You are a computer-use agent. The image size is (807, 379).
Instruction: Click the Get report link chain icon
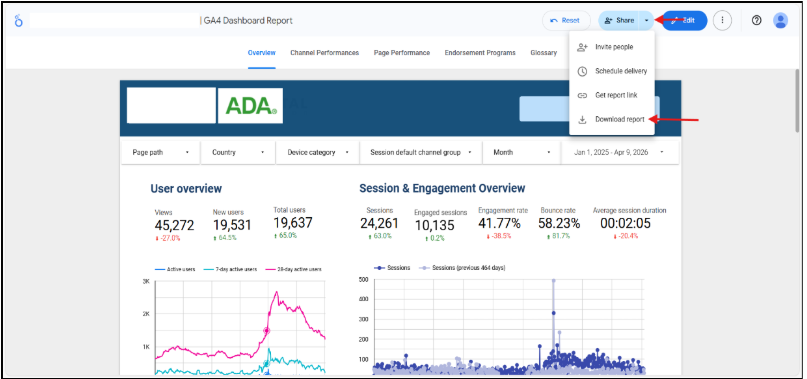[x=582, y=95]
